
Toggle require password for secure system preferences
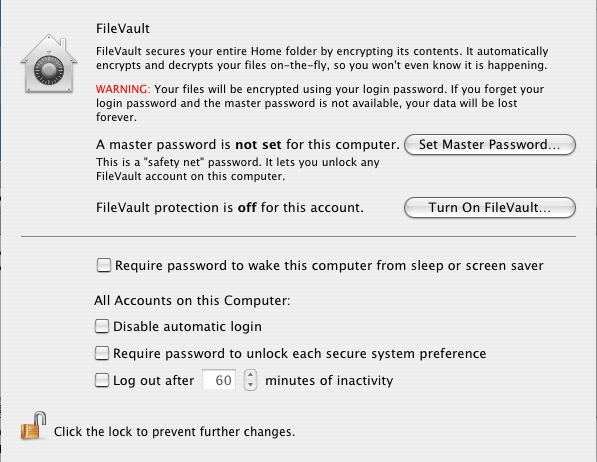click(102, 353)
